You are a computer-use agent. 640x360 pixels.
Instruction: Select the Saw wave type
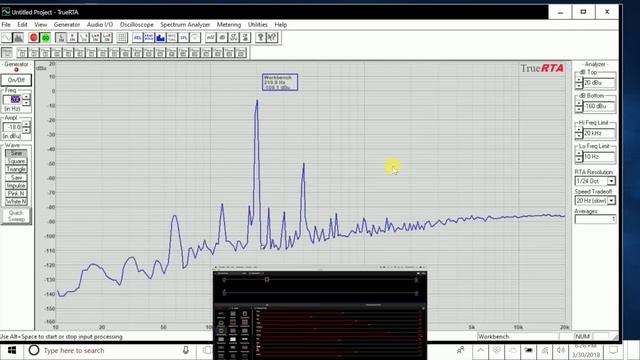[x=16, y=178]
